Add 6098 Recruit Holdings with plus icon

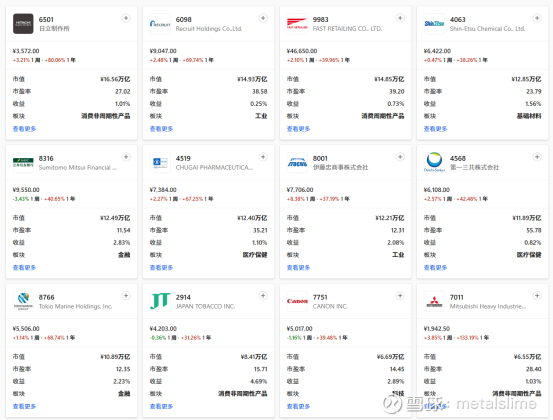pos(263,18)
